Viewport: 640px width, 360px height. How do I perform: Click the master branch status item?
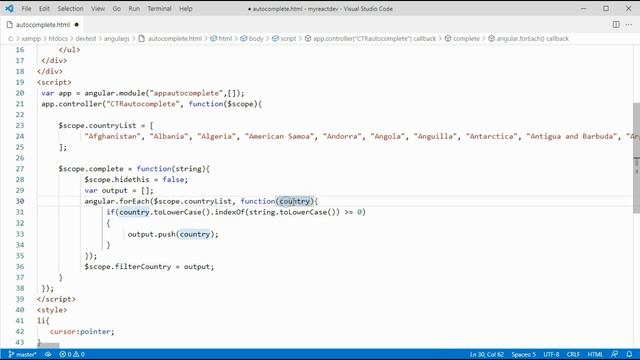[22, 354]
